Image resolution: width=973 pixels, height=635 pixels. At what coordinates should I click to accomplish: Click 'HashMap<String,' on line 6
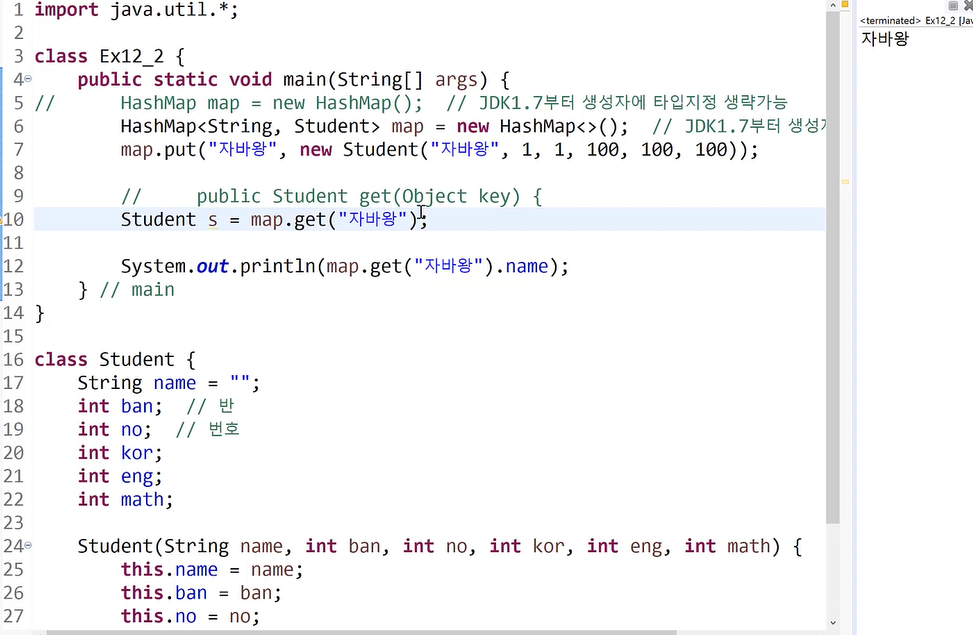(200, 127)
